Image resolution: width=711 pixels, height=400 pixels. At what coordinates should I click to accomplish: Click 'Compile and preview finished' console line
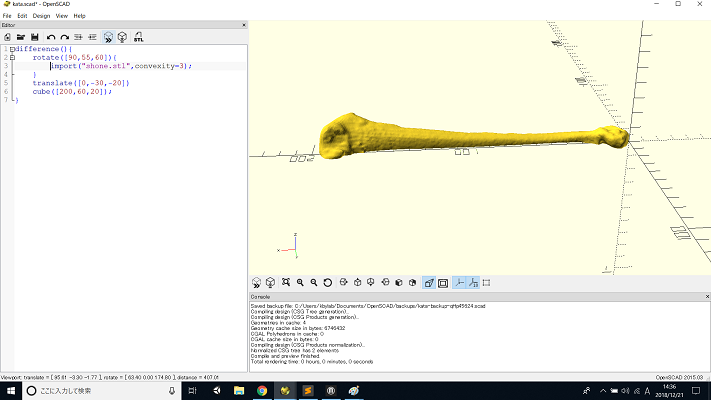tap(285, 356)
